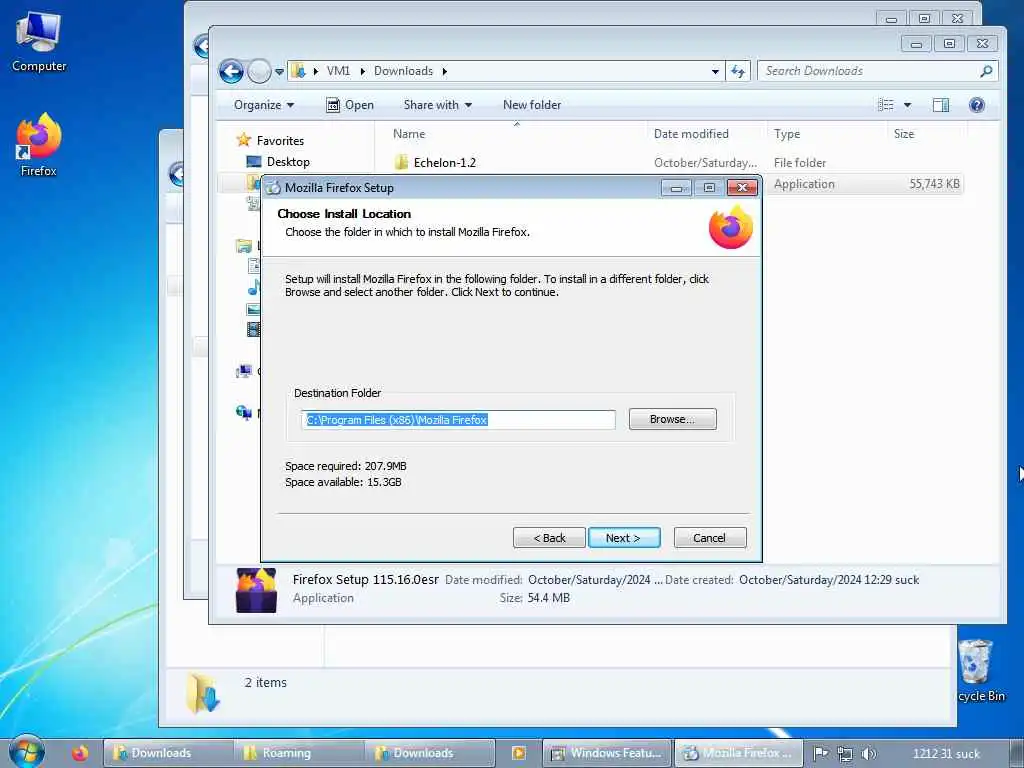1024x768 pixels.
Task: Cancel the Mozilla Firefox Setup
Action: point(709,537)
